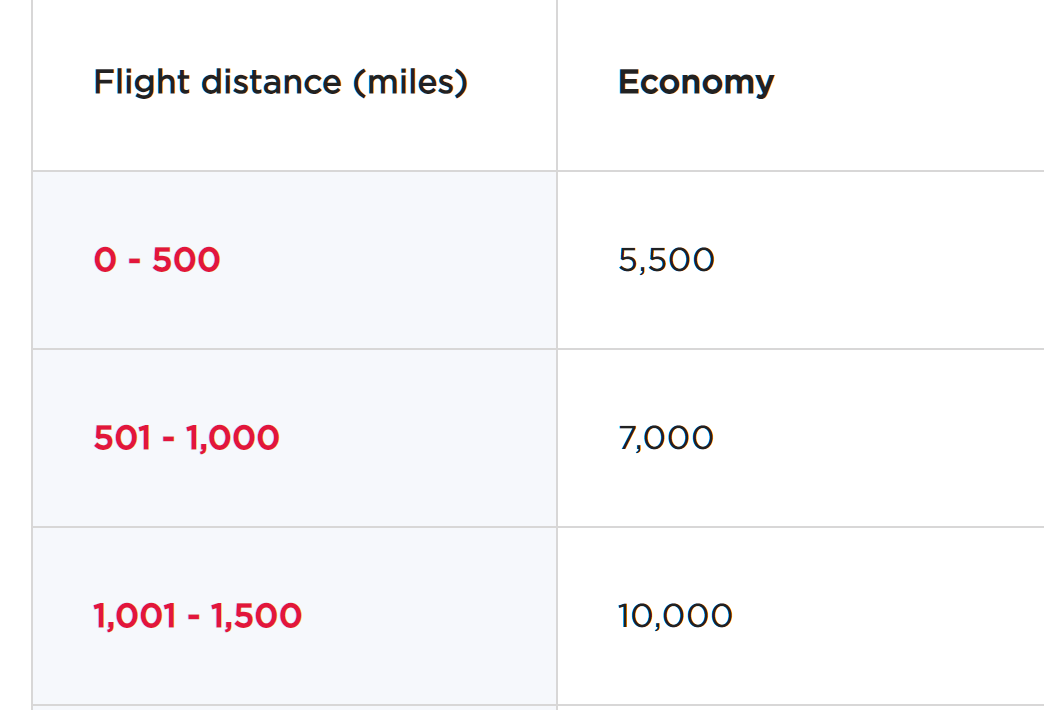Click the red "1,500" ending the third range
This screenshot has height=710, width=1044.
(x=256, y=615)
